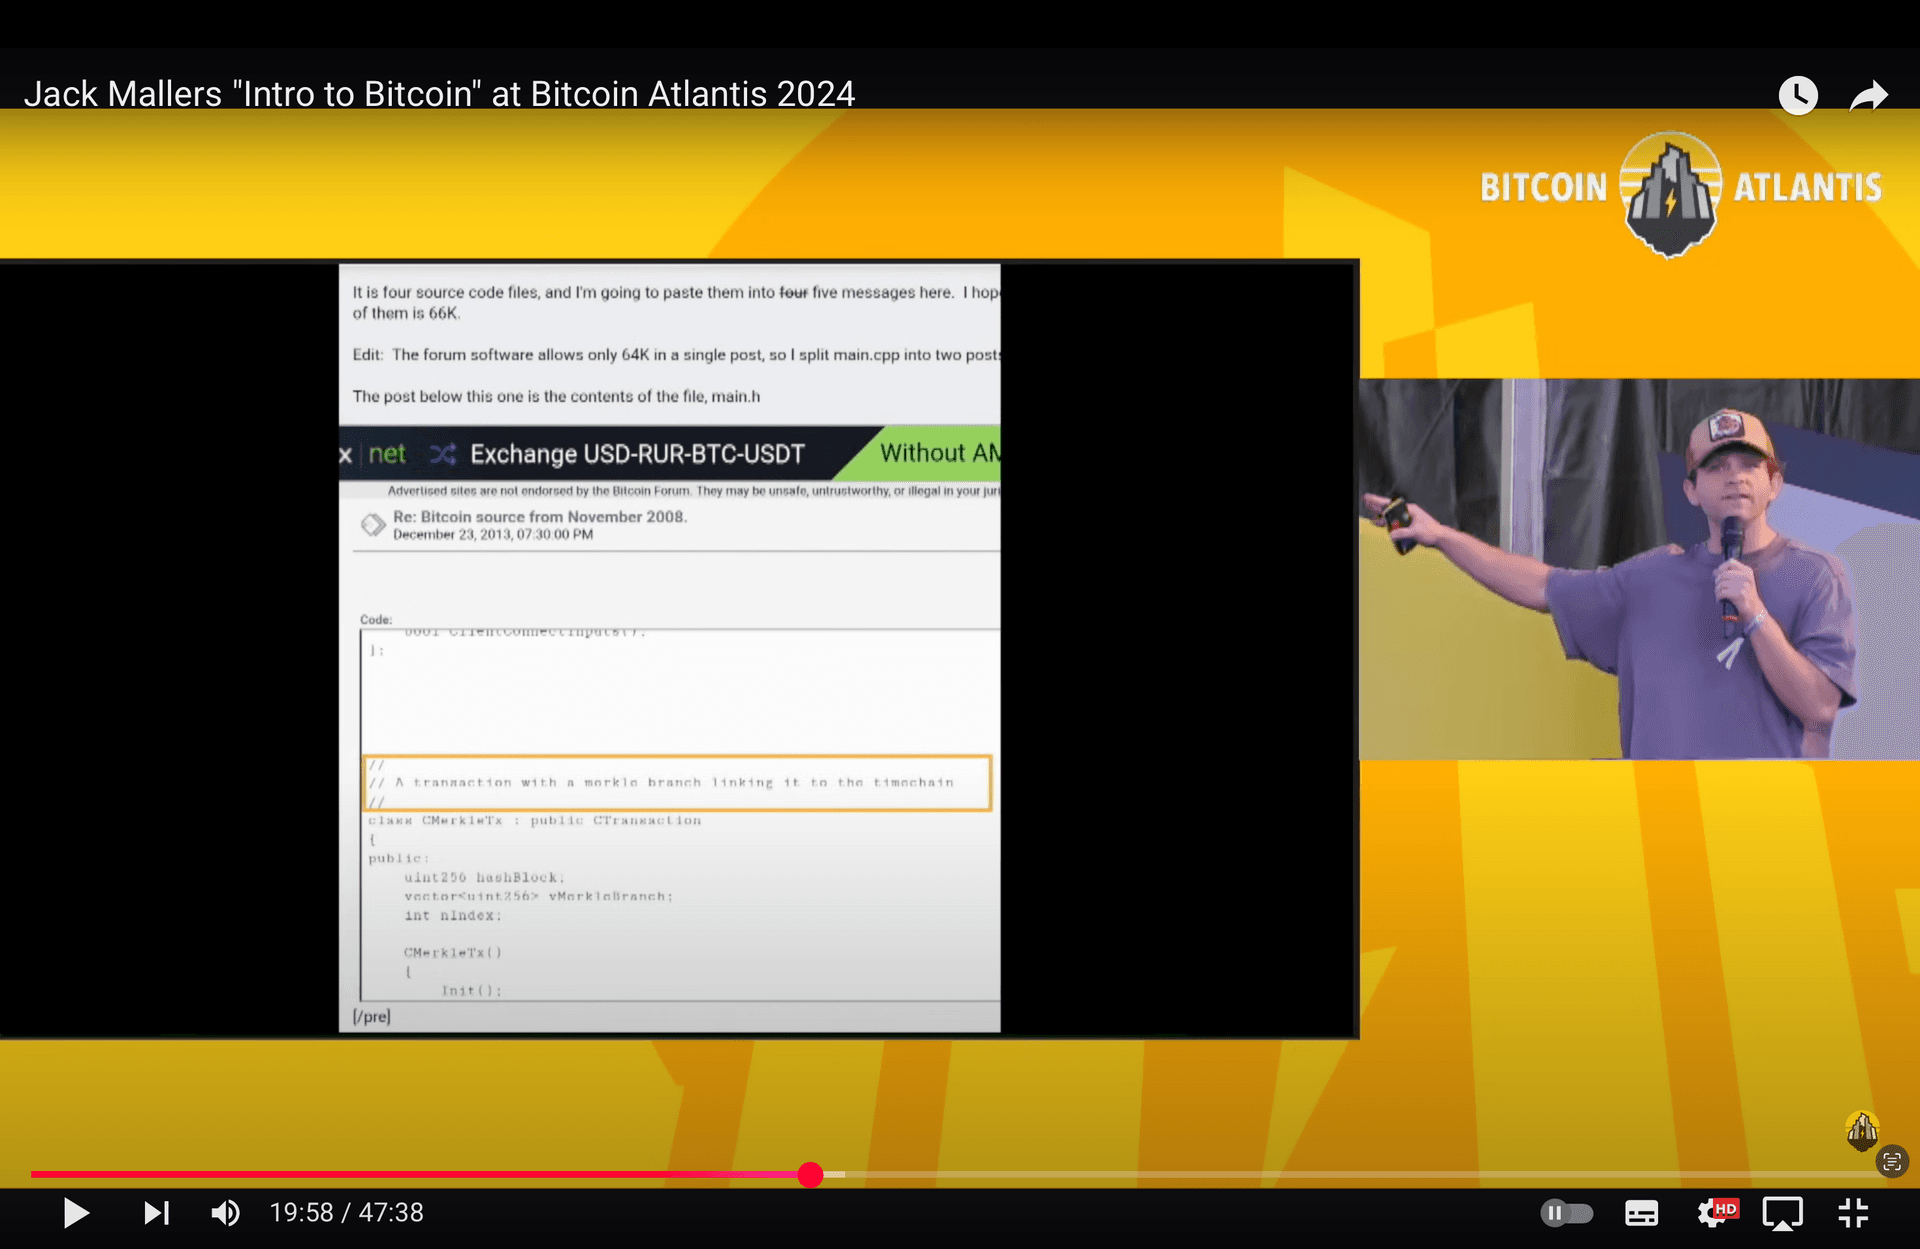Click the 19:58 / 47:38 time display
This screenshot has width=1920, height=1249.
click(346, 1213)
